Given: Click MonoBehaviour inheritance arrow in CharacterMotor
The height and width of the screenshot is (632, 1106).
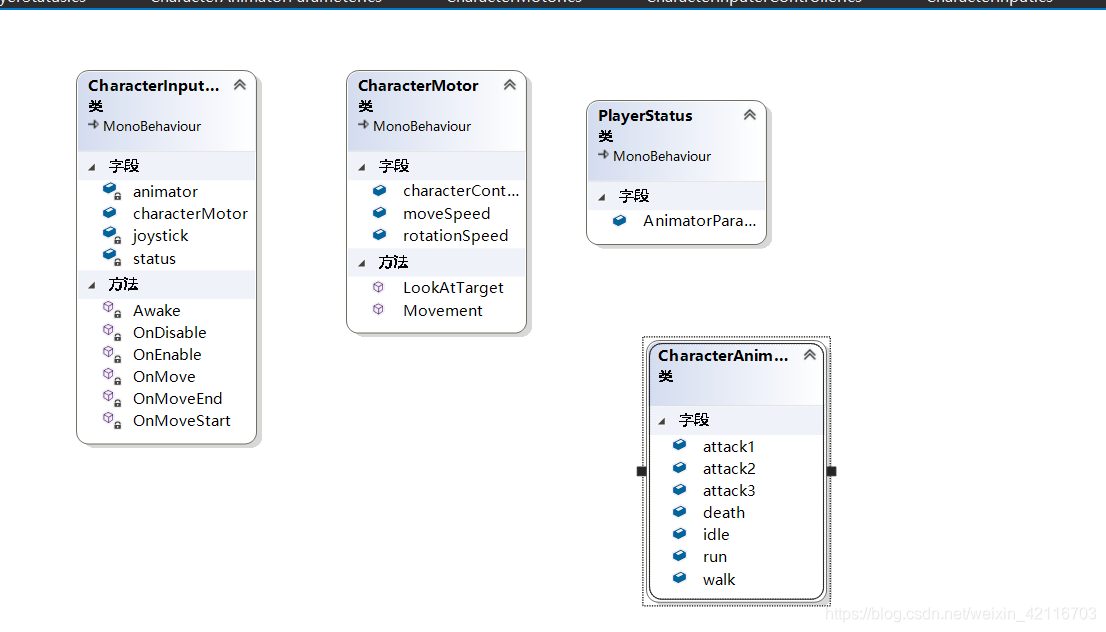Looking at the screenshot, I should click(x=363, y=125).
